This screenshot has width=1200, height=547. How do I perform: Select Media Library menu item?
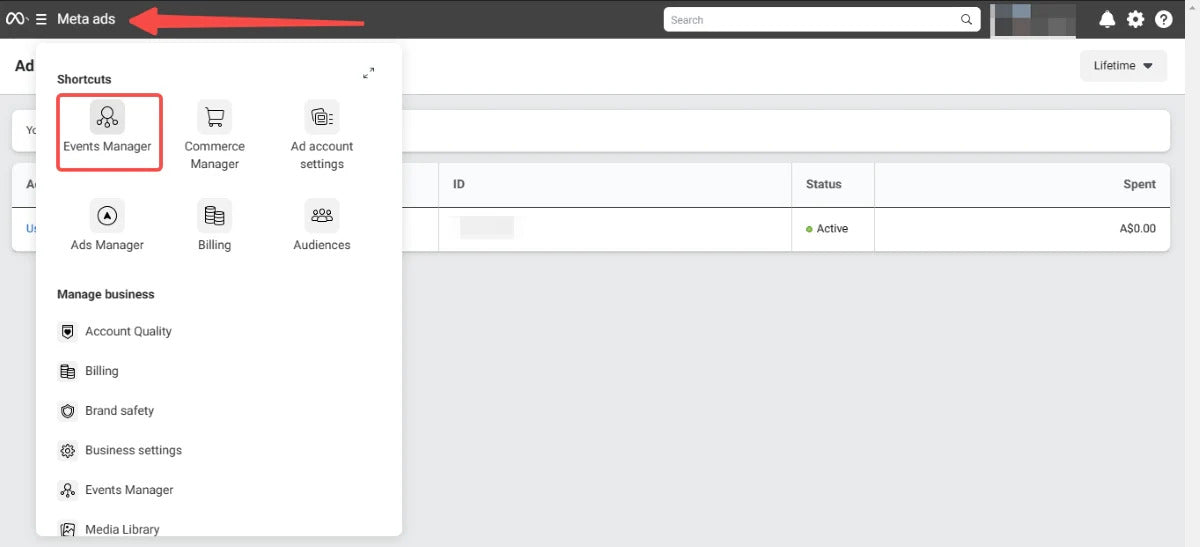[x=122, y=530]
